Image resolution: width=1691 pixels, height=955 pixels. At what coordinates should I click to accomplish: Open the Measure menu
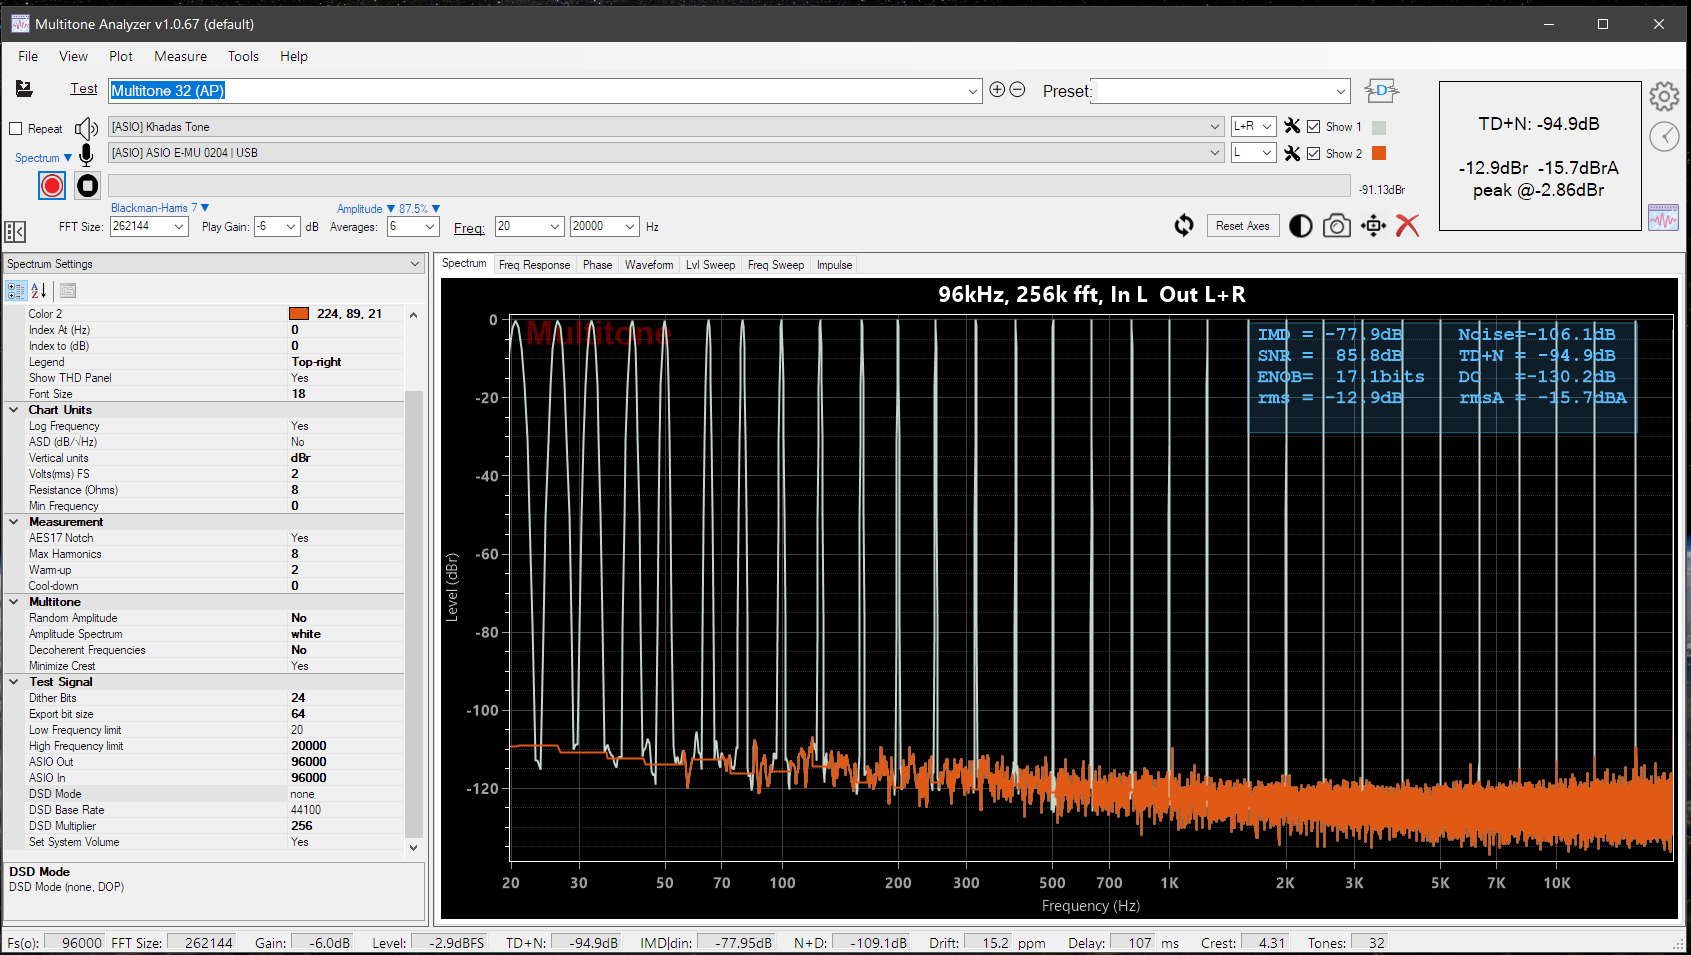(180, 56)
